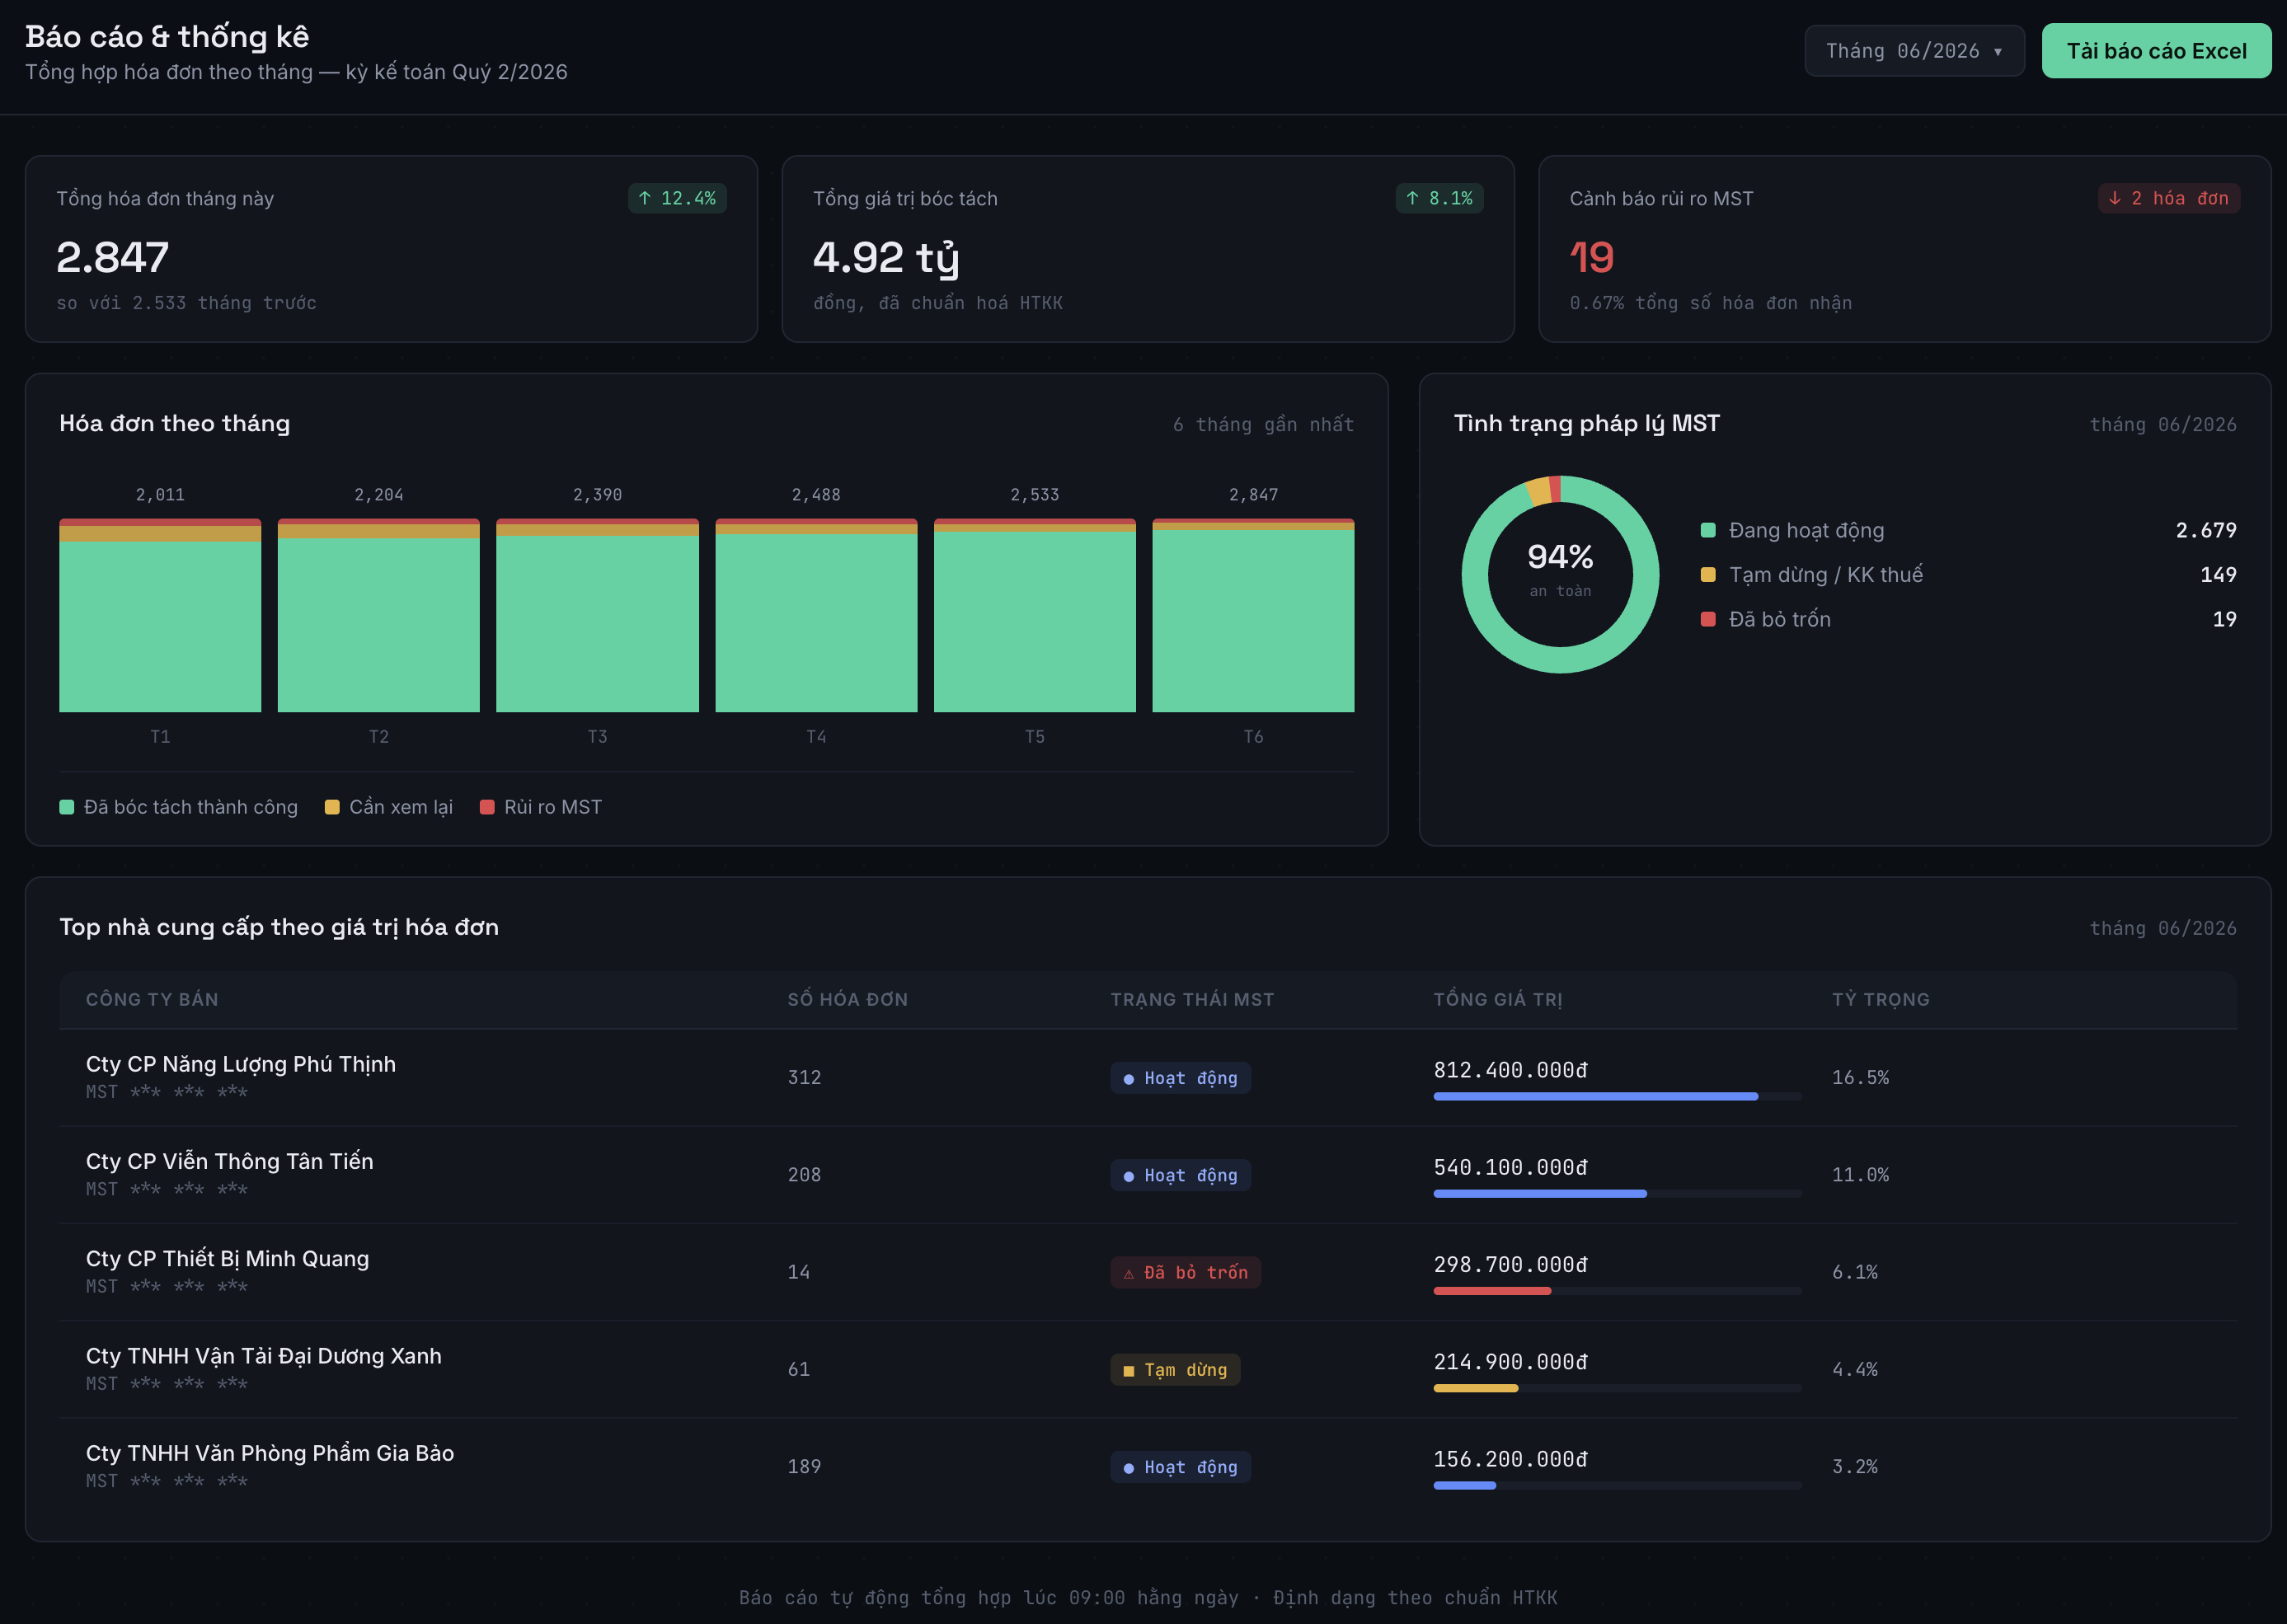Click 'Hoạt động' status badge for Phú Thịnh
Viewport: 2287px width, 1624px height.
[x=1180, y=1078]
